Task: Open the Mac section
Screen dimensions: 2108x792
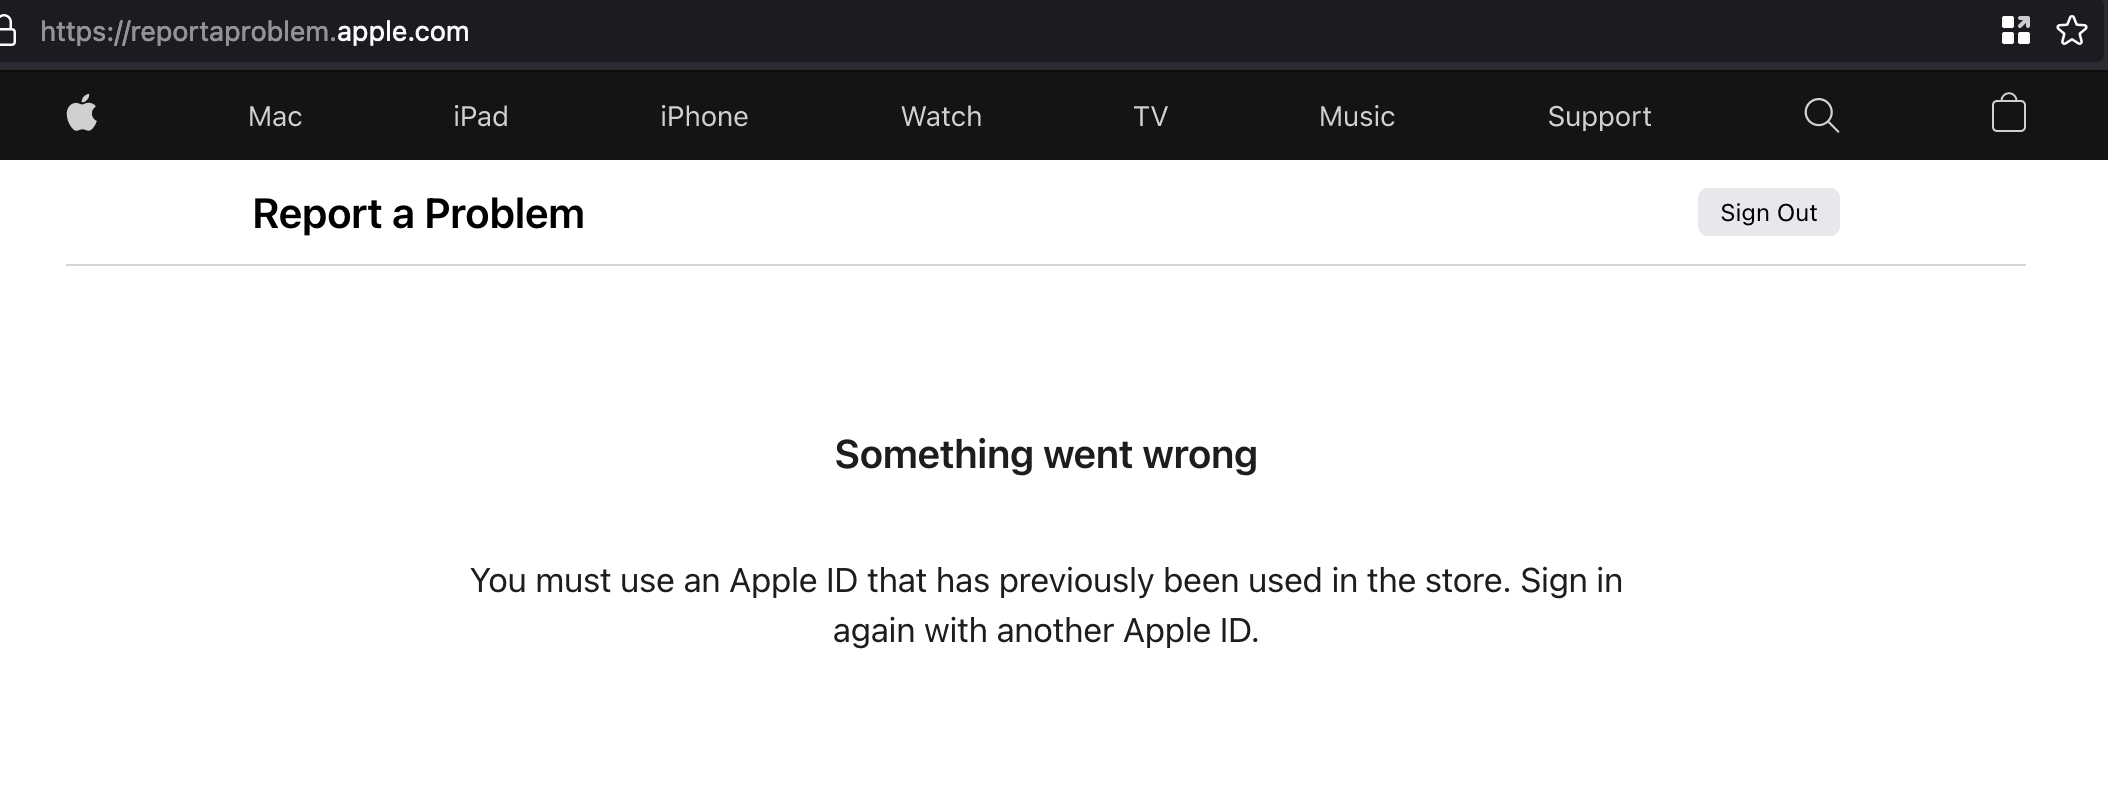Action: pyautogui.click(x=275, y=116)
